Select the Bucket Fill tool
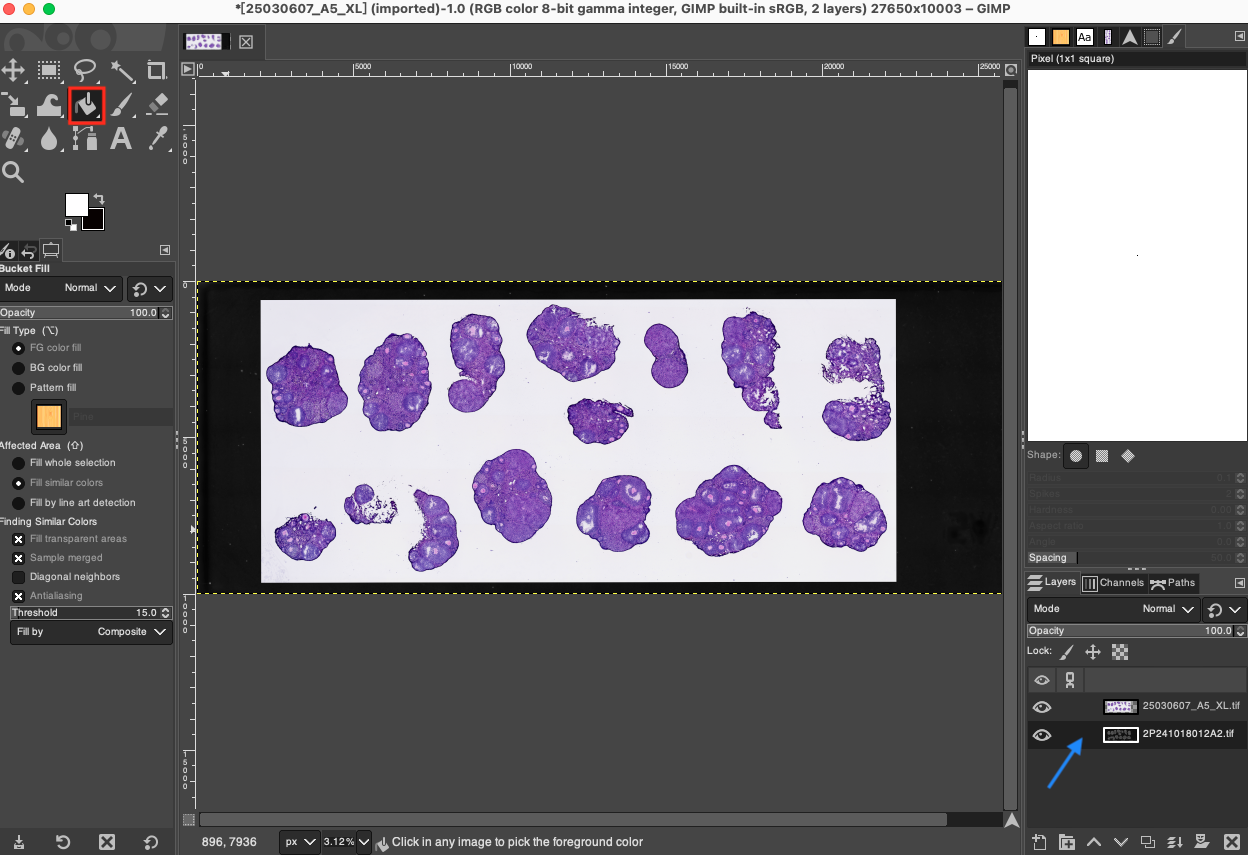 coord(84,104)
